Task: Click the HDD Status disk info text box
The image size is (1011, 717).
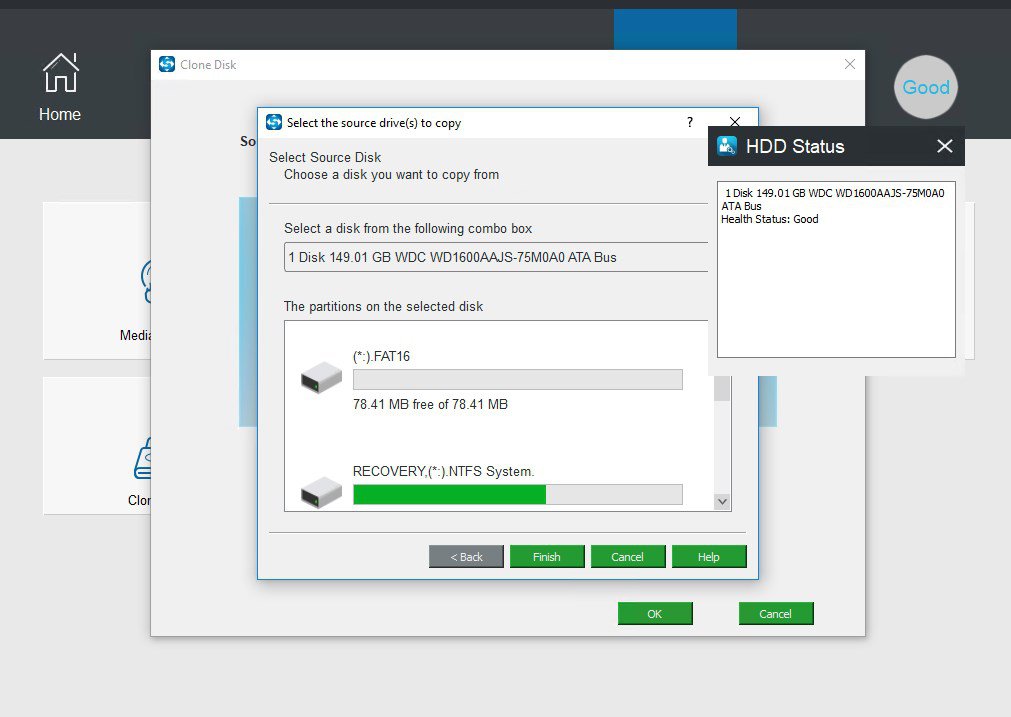Action: pos(836,268)
